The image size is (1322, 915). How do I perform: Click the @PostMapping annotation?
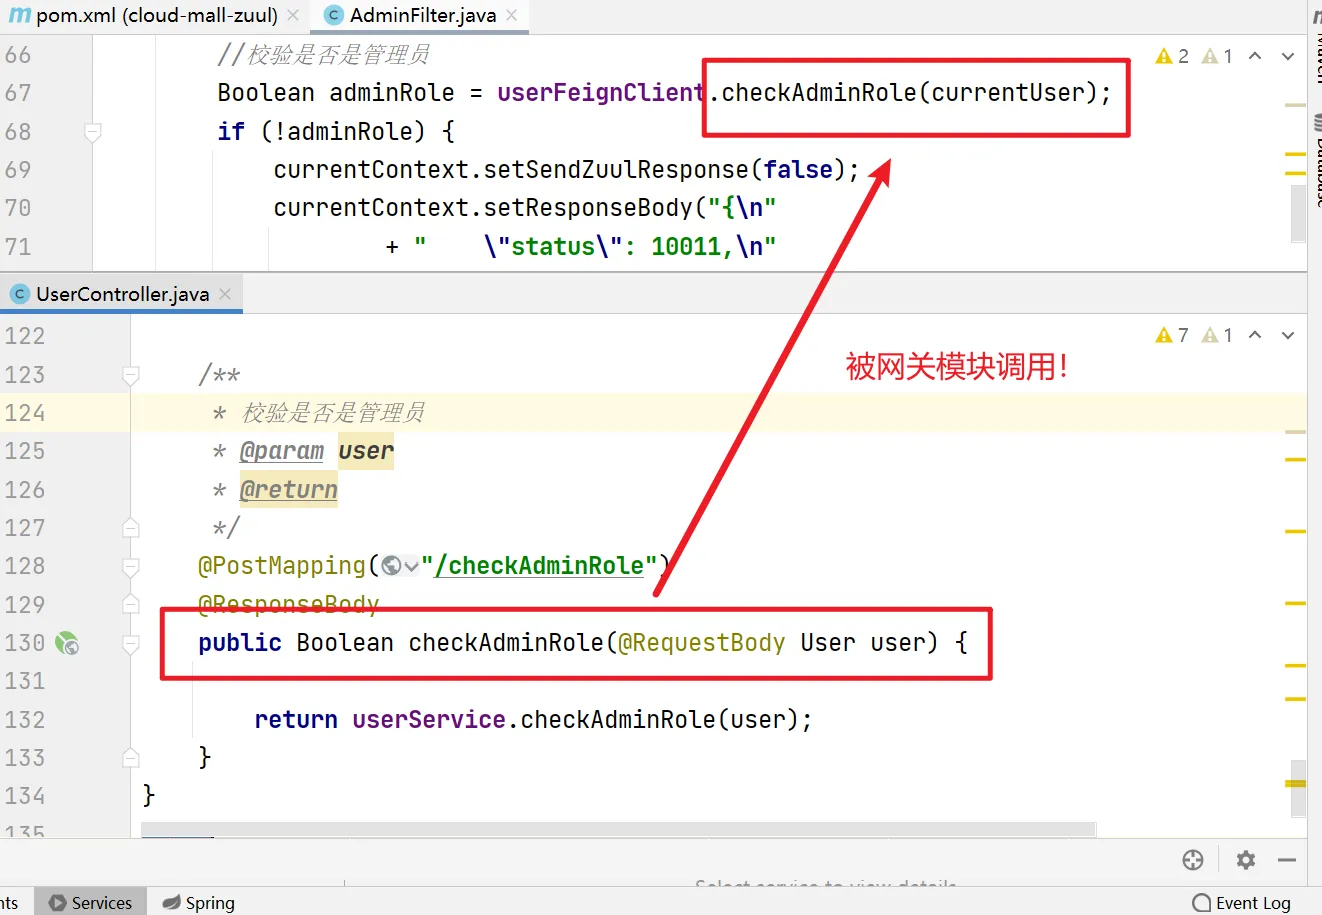[282, 566]
